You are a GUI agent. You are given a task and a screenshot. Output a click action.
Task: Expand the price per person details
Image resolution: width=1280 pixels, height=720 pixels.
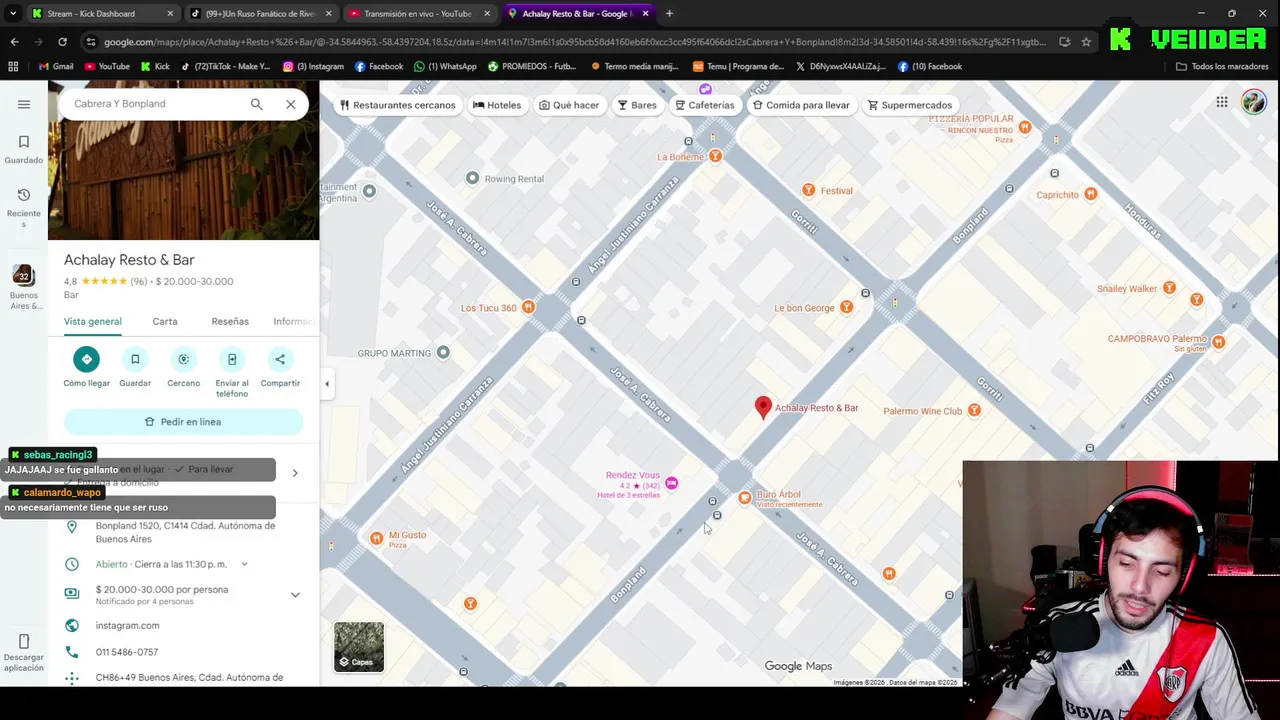[x=295, y=594]
